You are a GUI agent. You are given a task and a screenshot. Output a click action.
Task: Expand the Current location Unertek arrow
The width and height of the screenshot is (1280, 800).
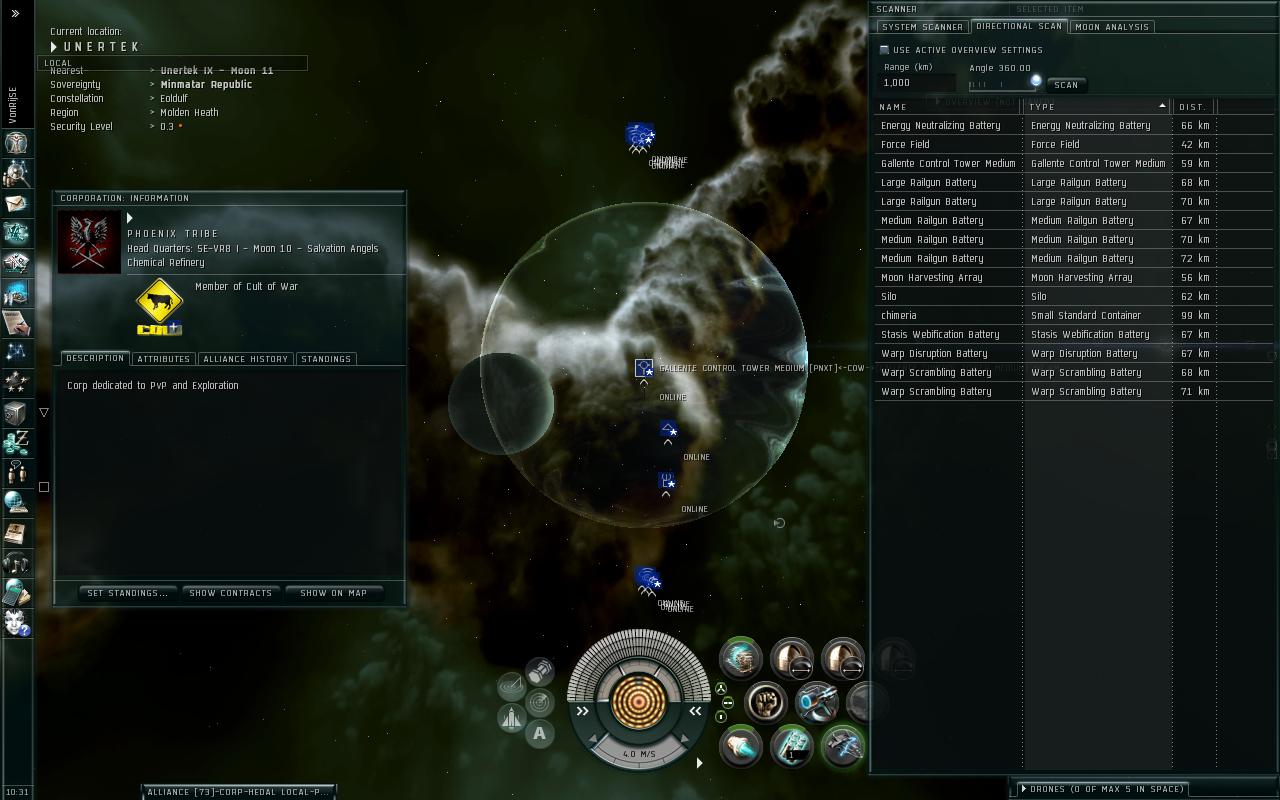point(54,47)
